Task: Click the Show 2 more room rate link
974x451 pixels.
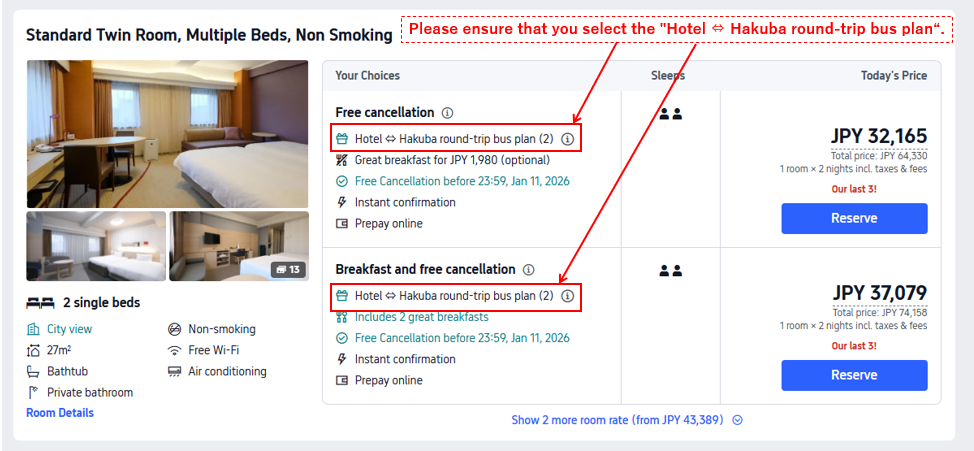Action: [616, 420]
